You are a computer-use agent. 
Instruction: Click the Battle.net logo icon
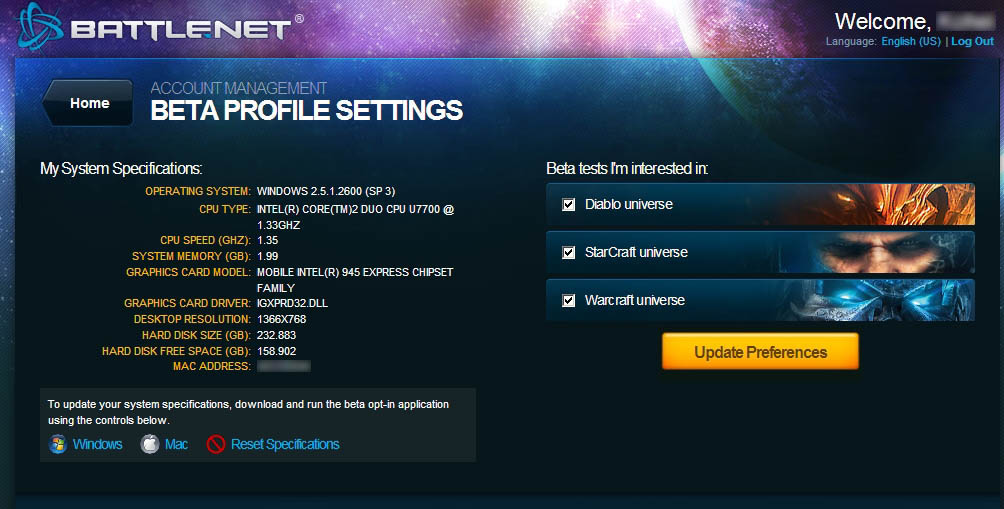38,27
